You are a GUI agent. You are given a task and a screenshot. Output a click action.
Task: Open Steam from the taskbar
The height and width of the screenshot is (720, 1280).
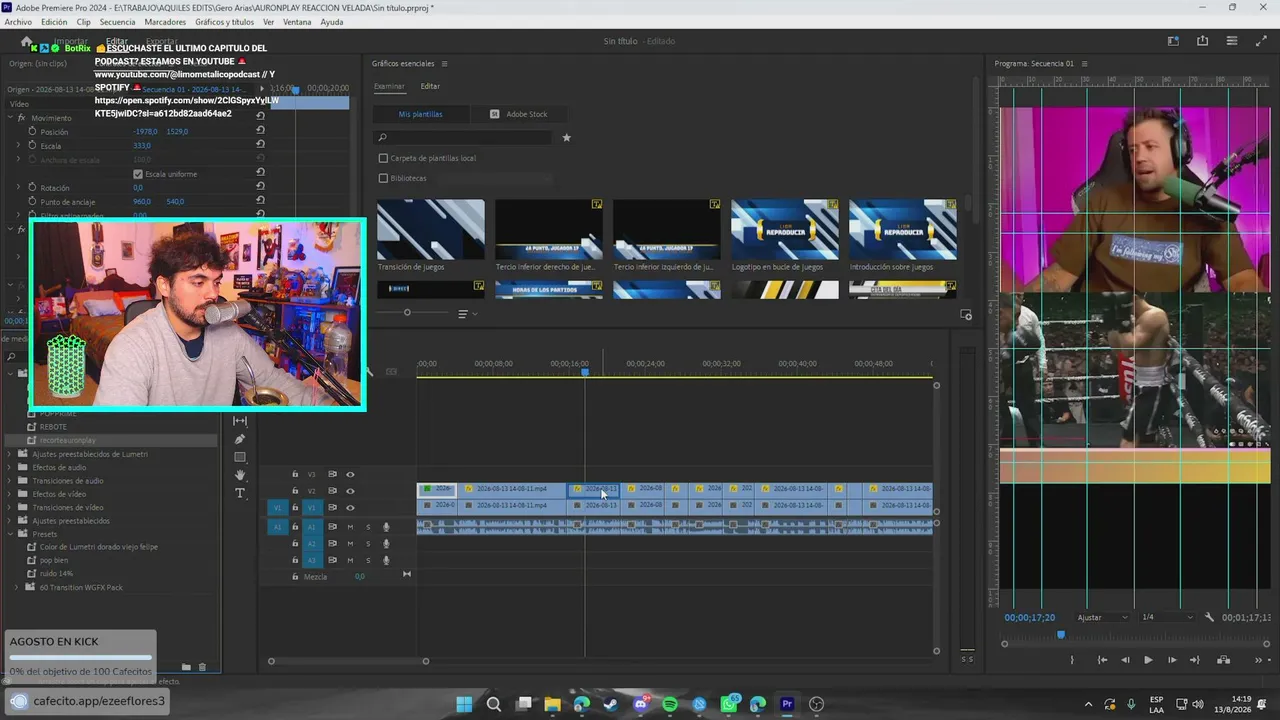pos(611,704)
